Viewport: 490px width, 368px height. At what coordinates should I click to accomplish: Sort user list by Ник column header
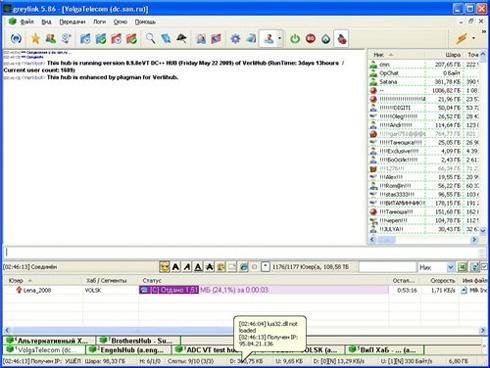coord(397,54)
